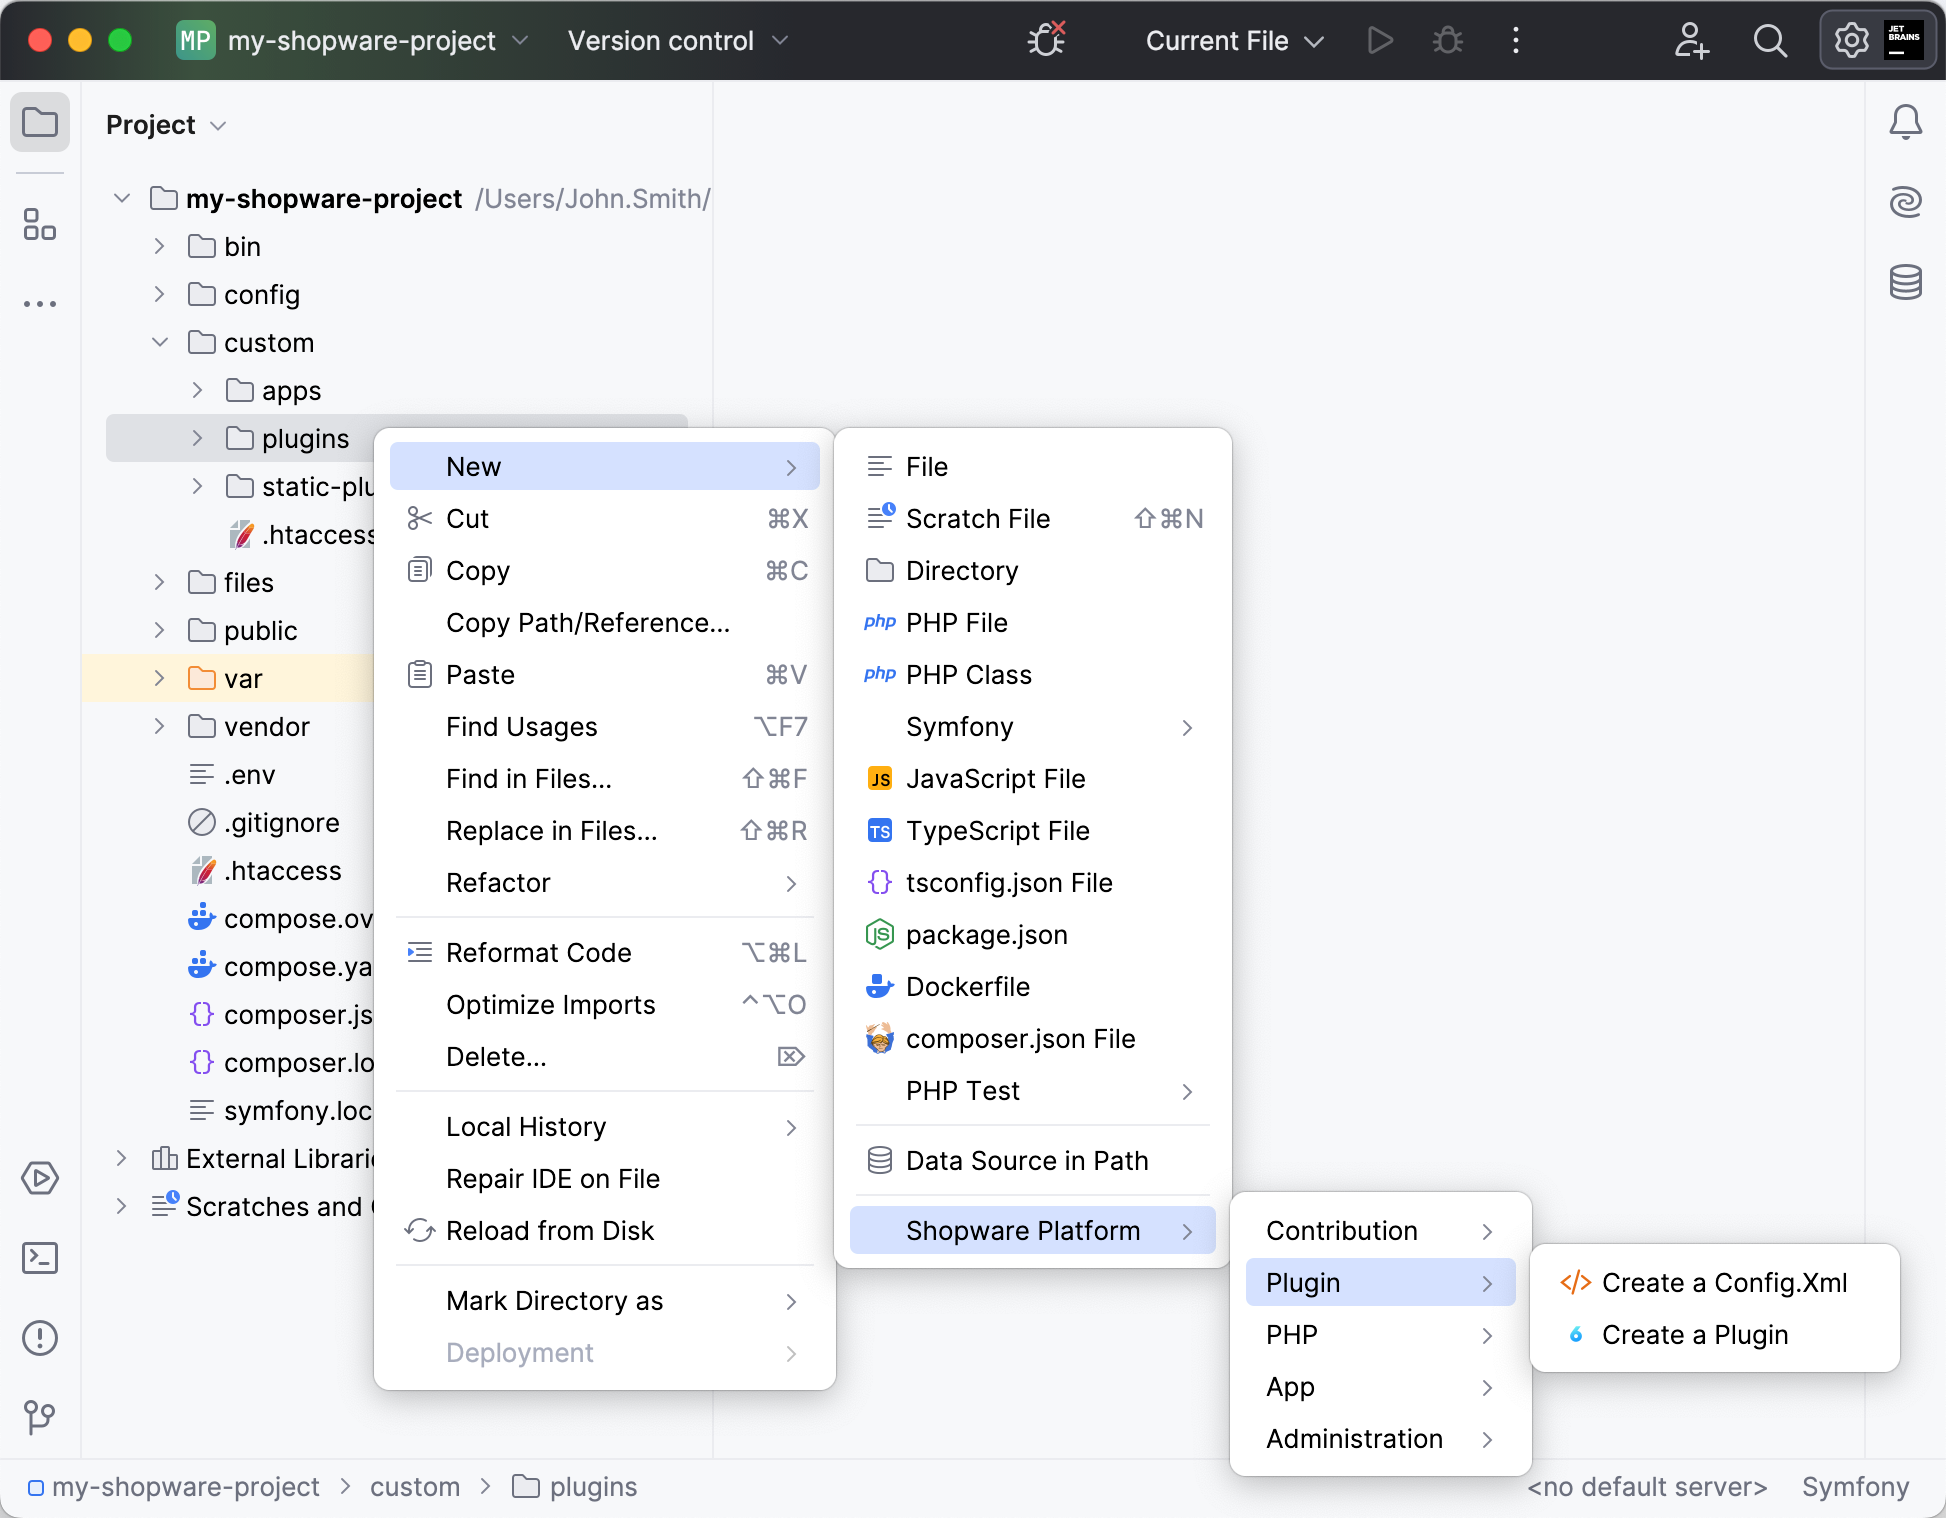The height and width of the screenshot is (1518, 1946).
Task: Open the Current File run configuration dropdown
Action: (1234, 41)
